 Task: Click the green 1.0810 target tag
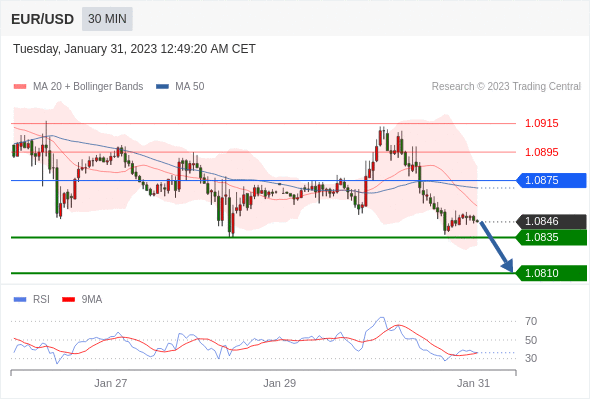tap(551, 273)
